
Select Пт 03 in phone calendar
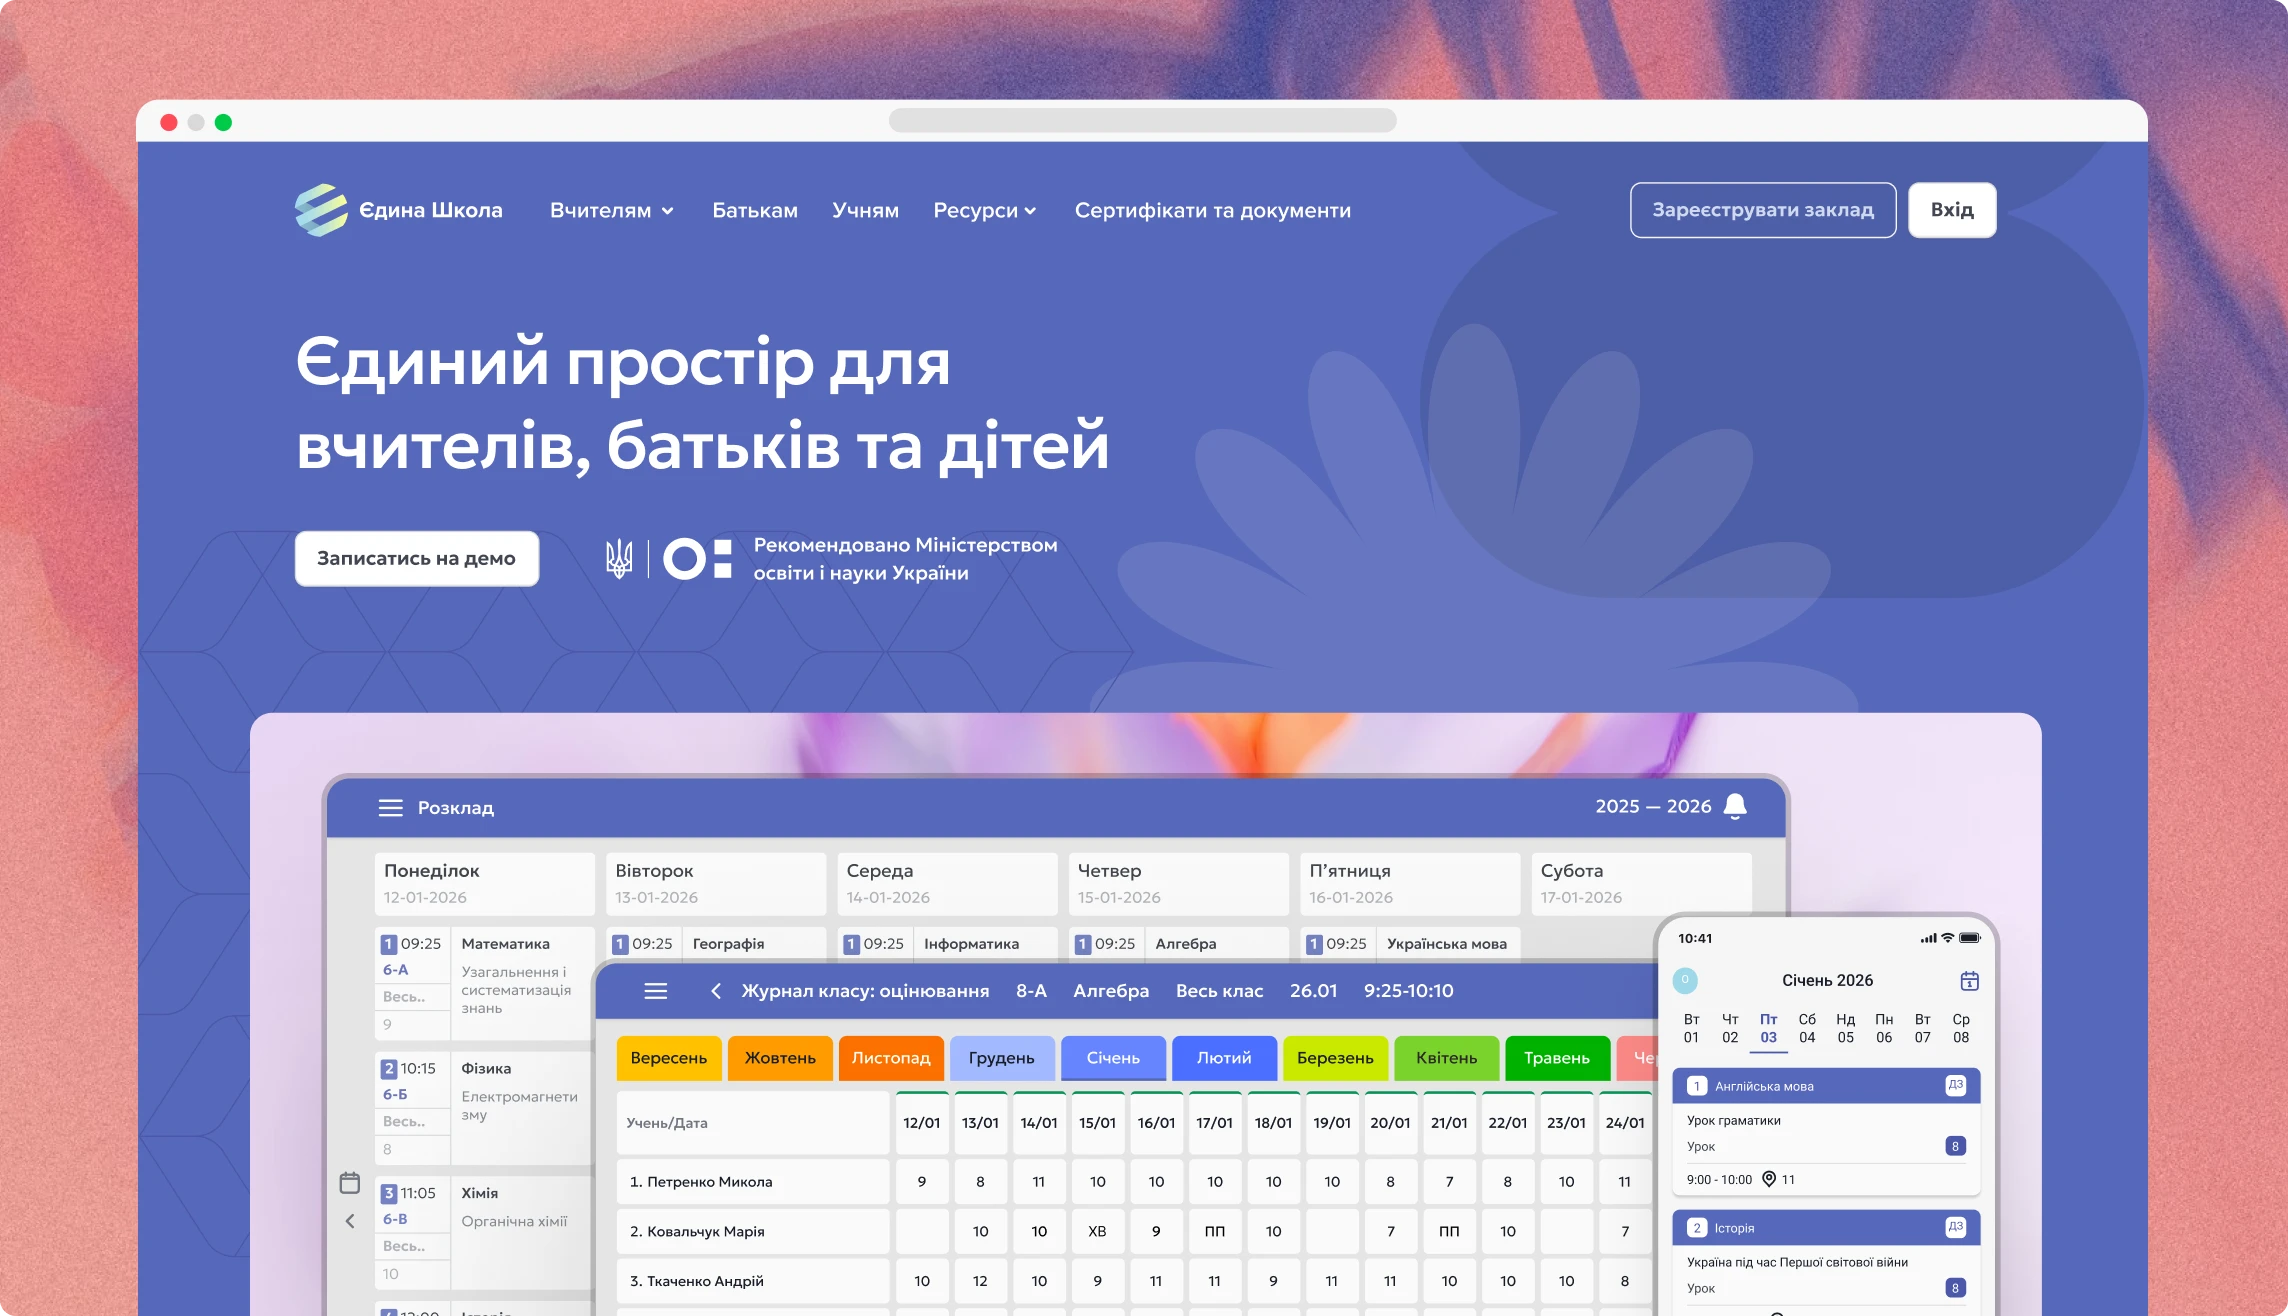(x=1768, y=1029)
